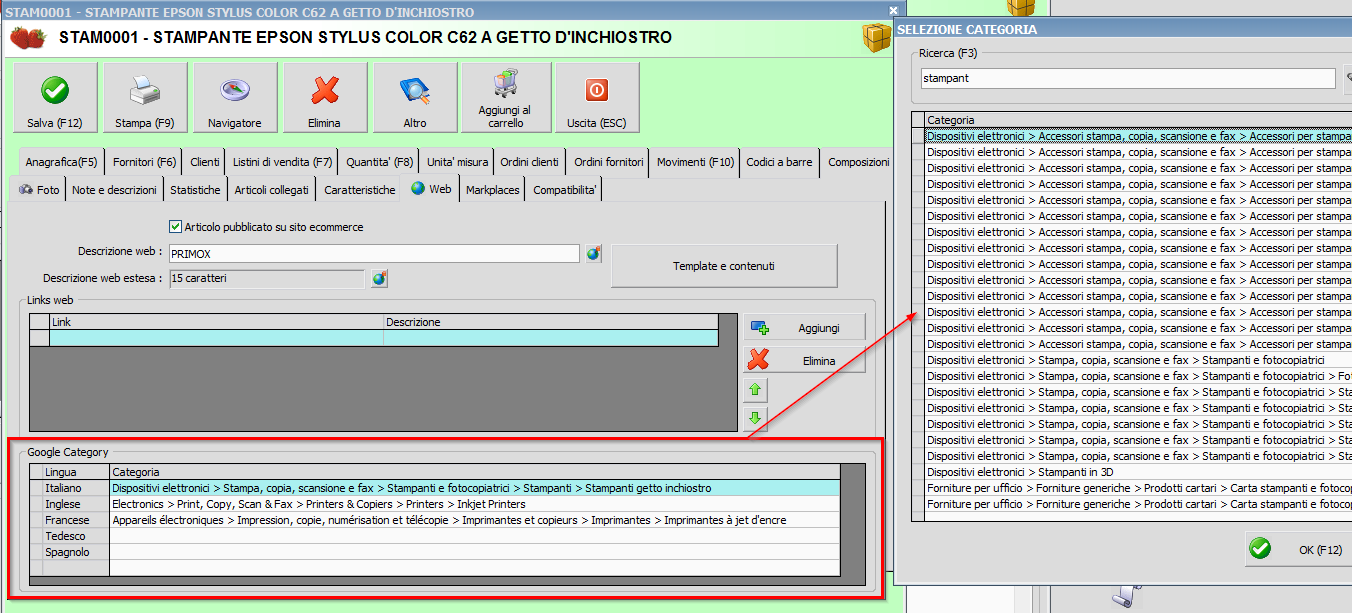Select the Caratteristiche tab

pos(360,189)
